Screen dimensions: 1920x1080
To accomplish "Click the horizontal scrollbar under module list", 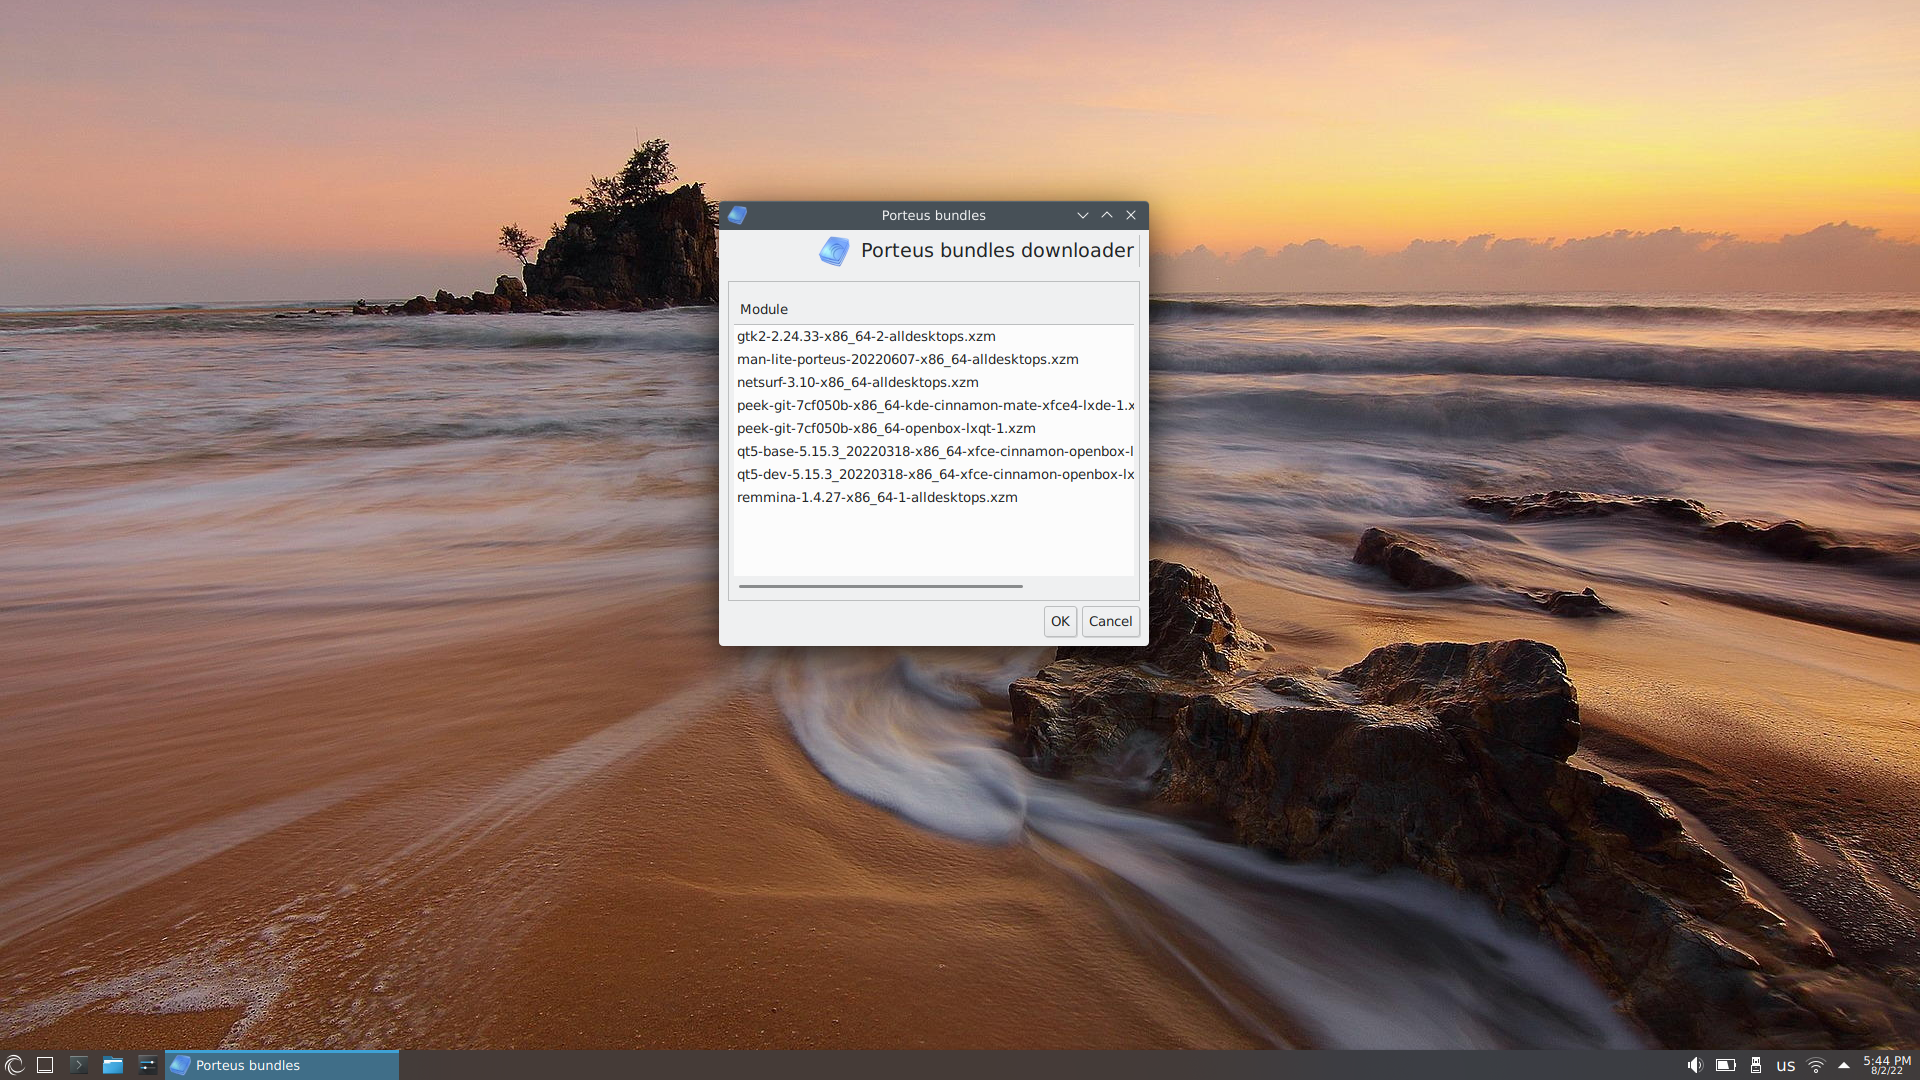I will click(880, 586).
